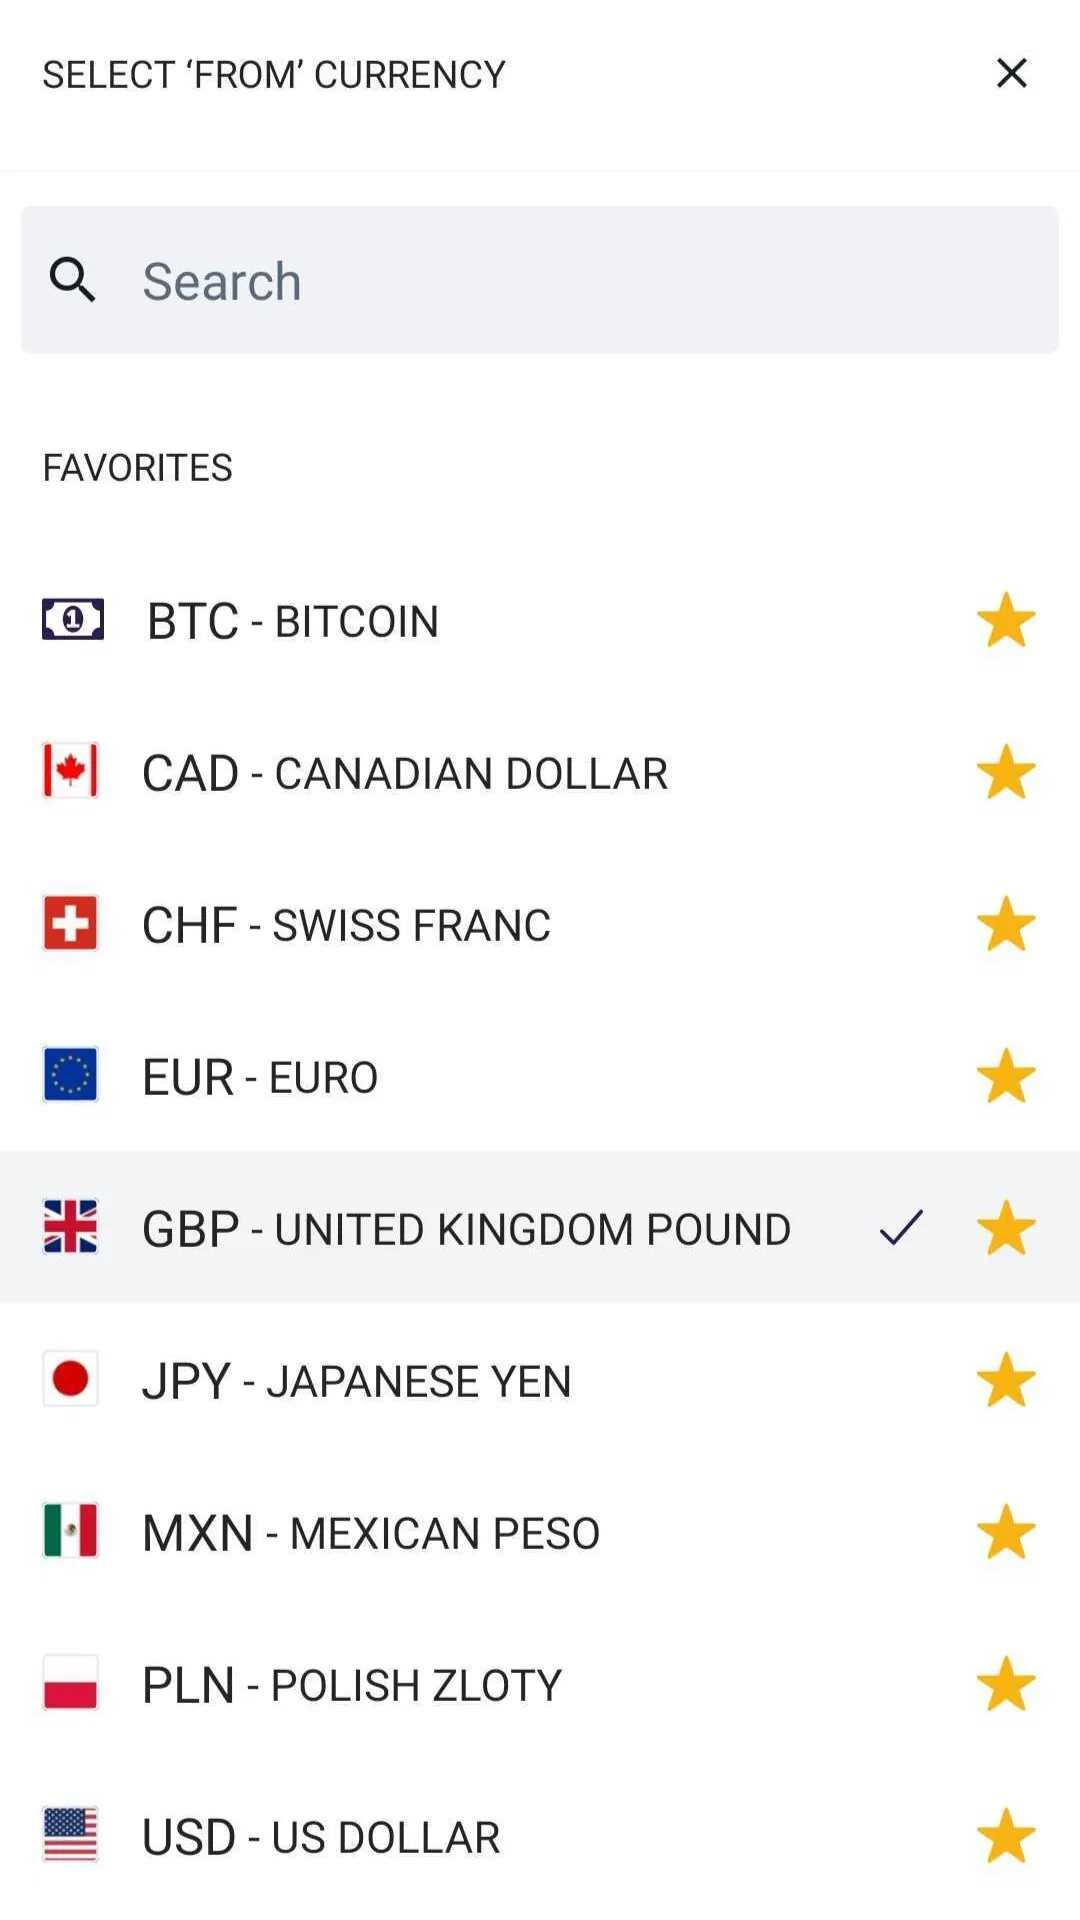
Task: Click the Canadian flag icon
Action: 70,771
